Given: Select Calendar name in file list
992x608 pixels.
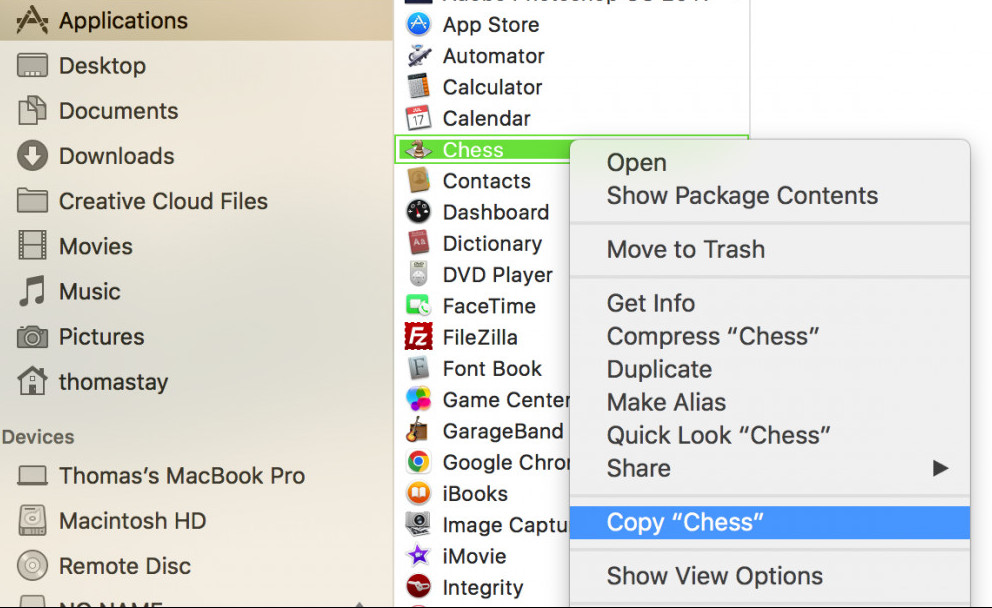Looking at the screenshot, I should tap(487, 118).
